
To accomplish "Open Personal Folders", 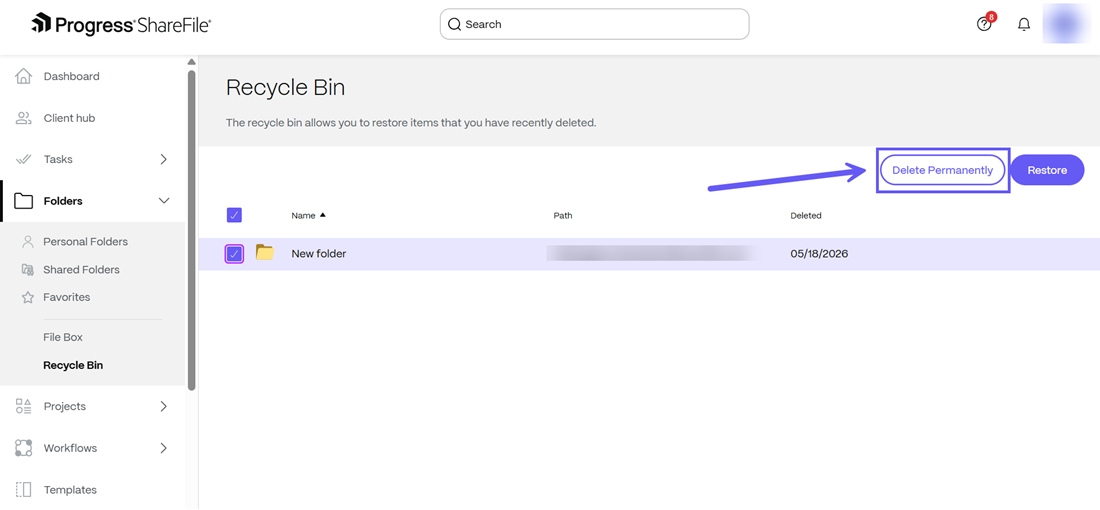I will coord(86,242).
